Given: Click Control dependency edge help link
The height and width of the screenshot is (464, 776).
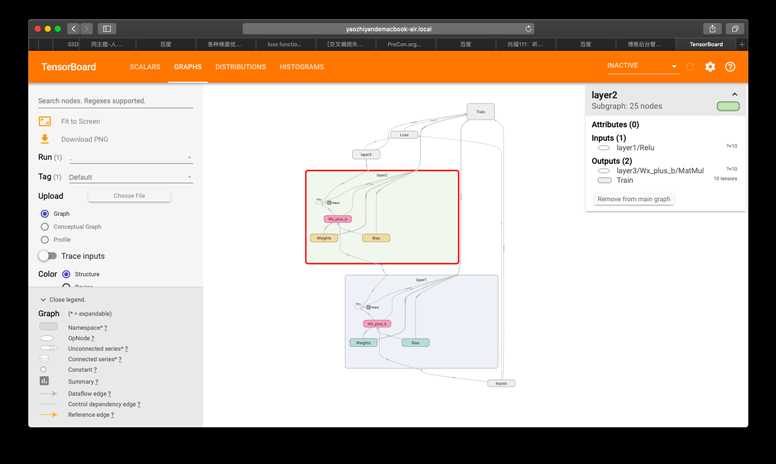Looking at the screenshot, I should tap(139, 404).
